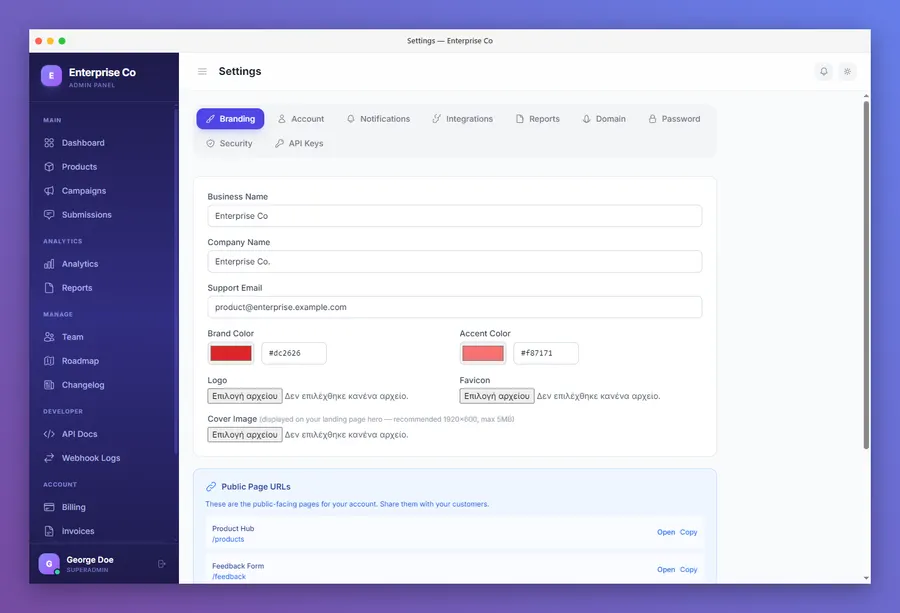The height and width of the screenshot is (613, 900).
Task: Switch to the API Keys tab
Action: (x=299, y=143)
